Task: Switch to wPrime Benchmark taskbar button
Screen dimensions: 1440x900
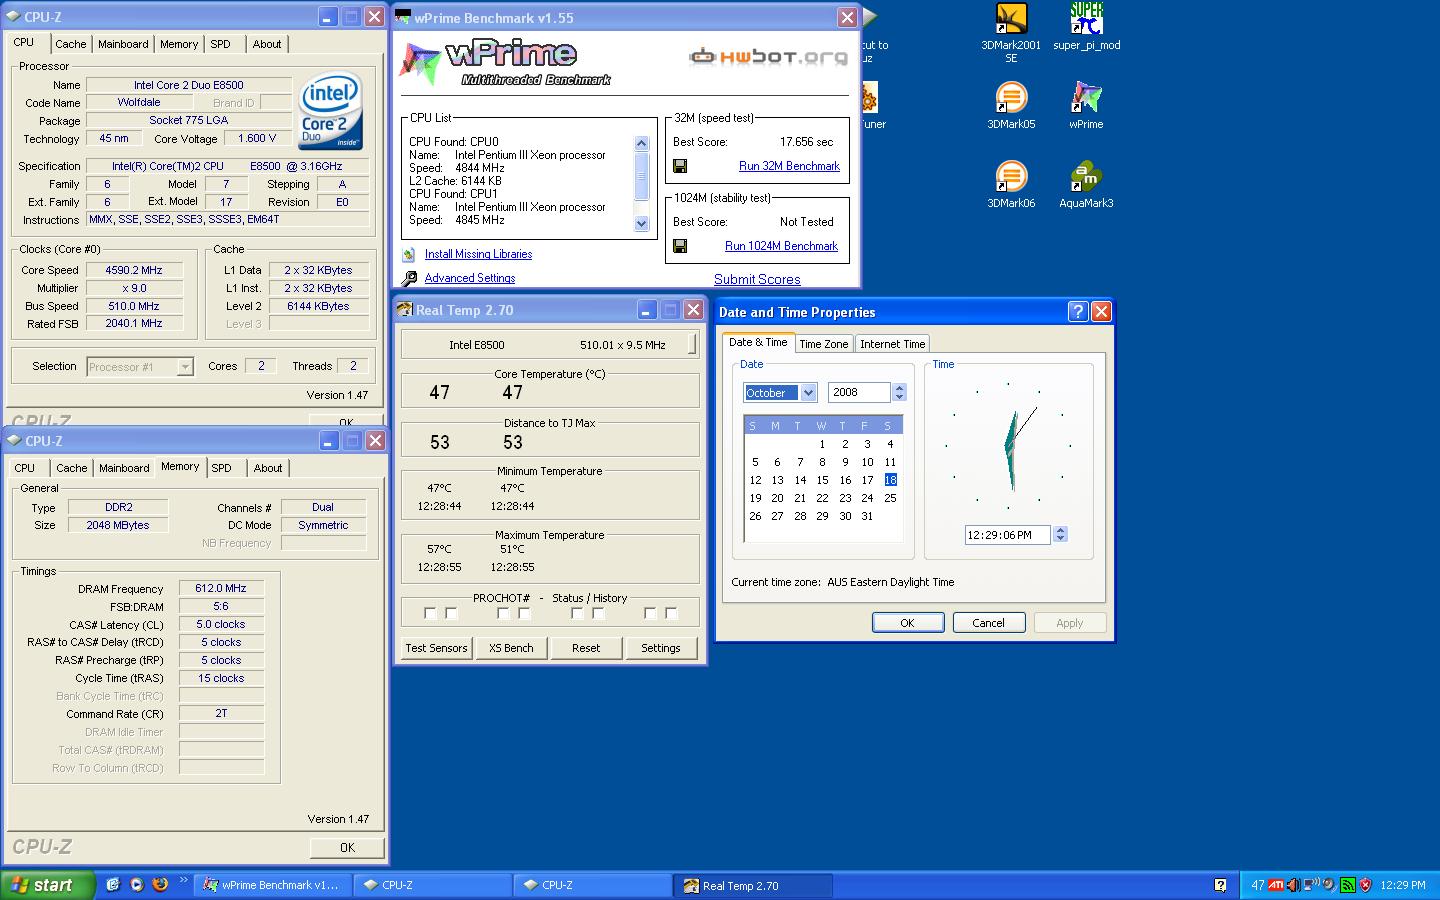Action: point(271,885)
